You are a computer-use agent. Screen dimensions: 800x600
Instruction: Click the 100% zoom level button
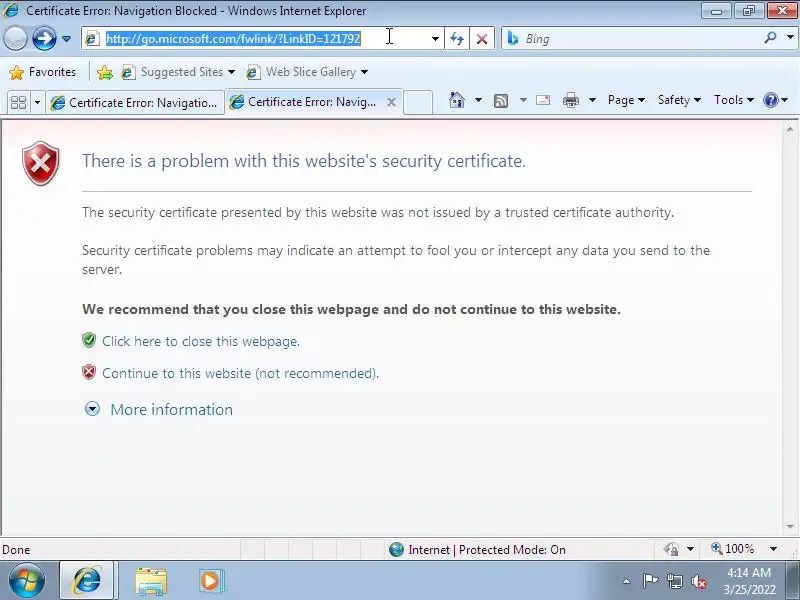[x=733, y=549]
